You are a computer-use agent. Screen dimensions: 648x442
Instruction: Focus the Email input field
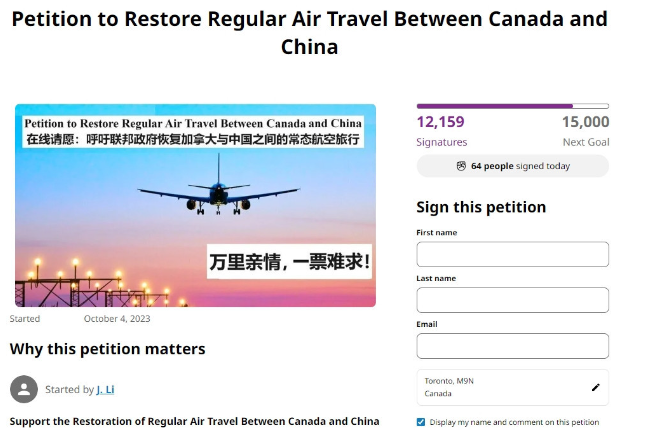coord(512,346)
